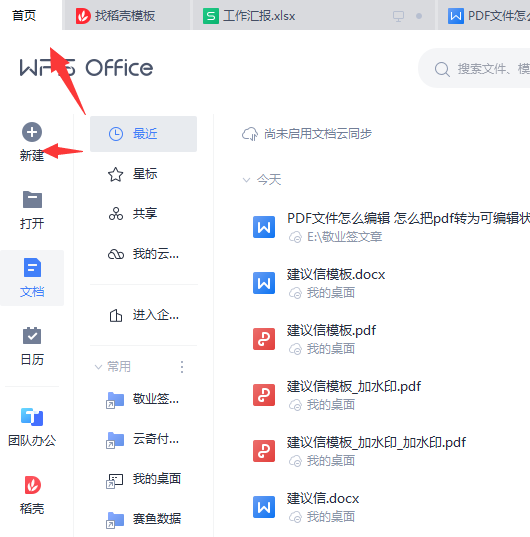The image size is (530, 537).
Task: Click the building icon beside 进入企
Action: click(116, 315)
